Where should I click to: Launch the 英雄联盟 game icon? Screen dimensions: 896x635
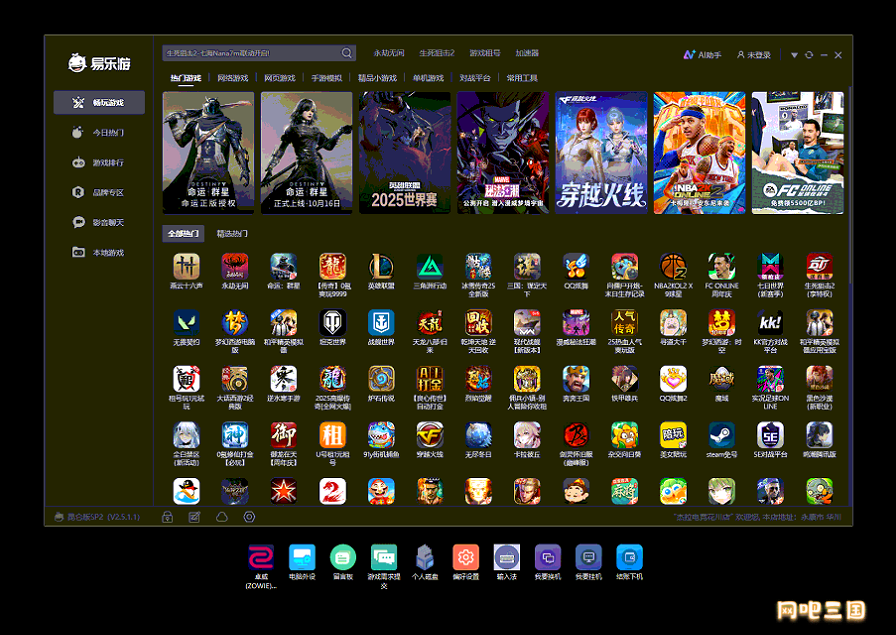point(381,266)
